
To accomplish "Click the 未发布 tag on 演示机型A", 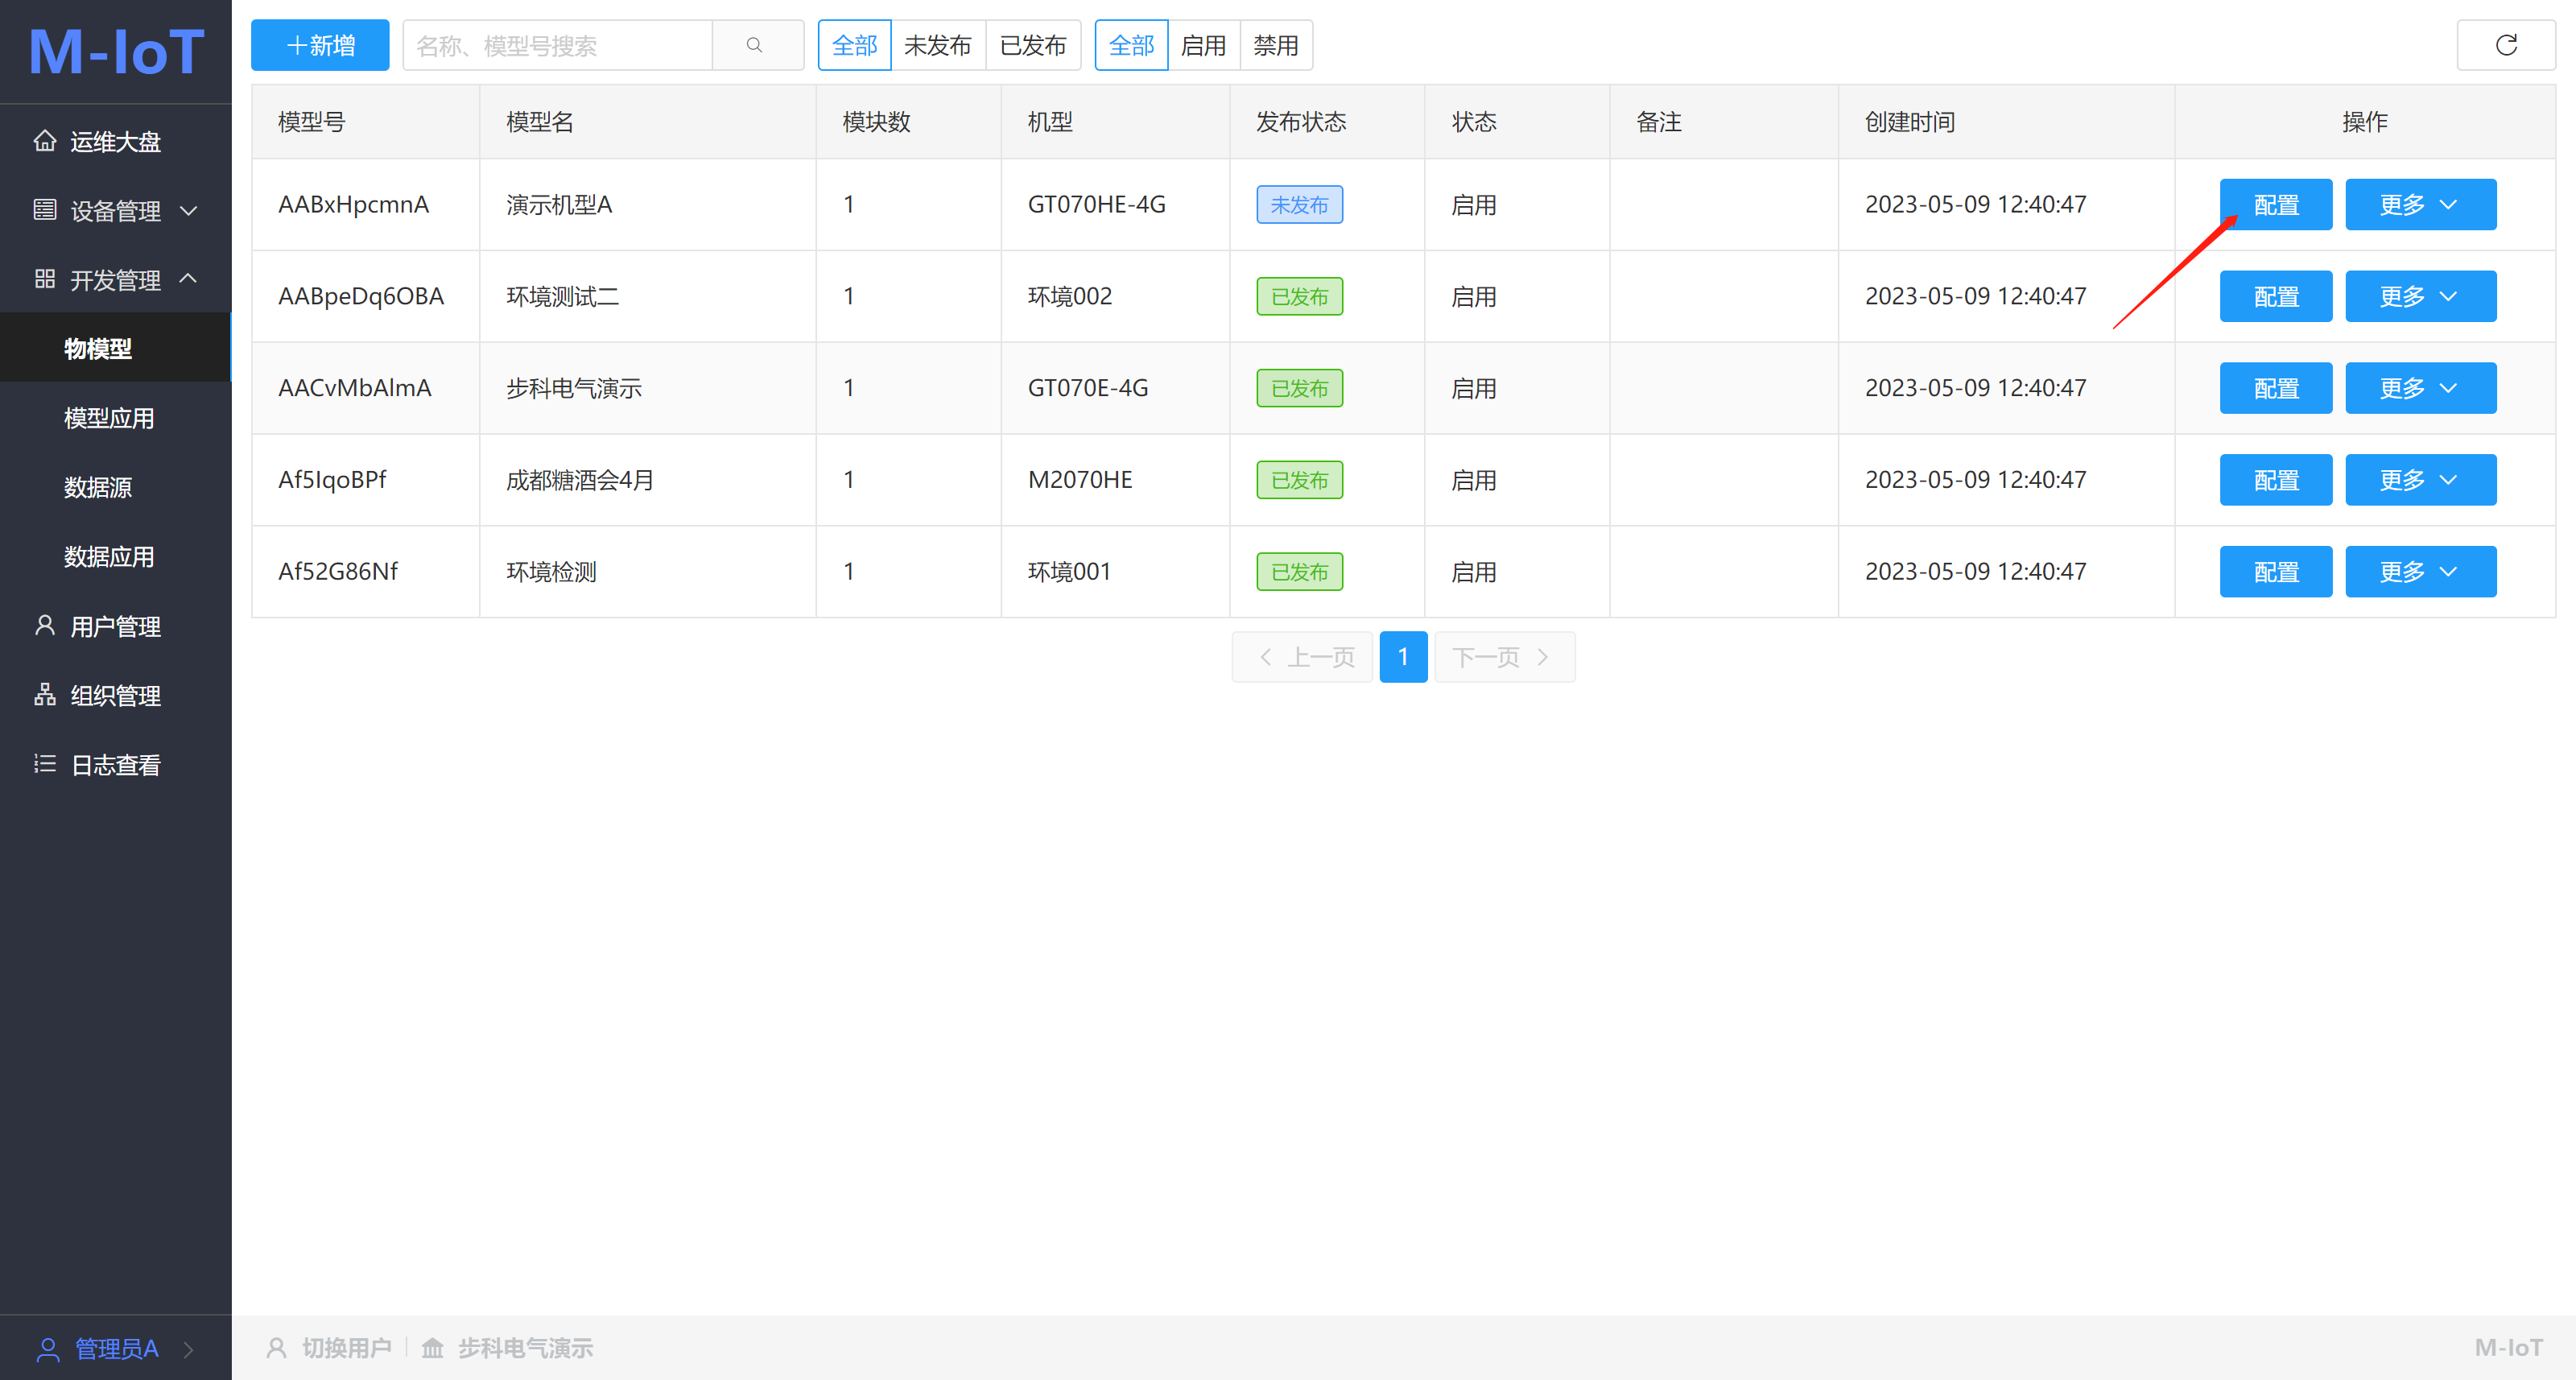I will point(1299,205).
